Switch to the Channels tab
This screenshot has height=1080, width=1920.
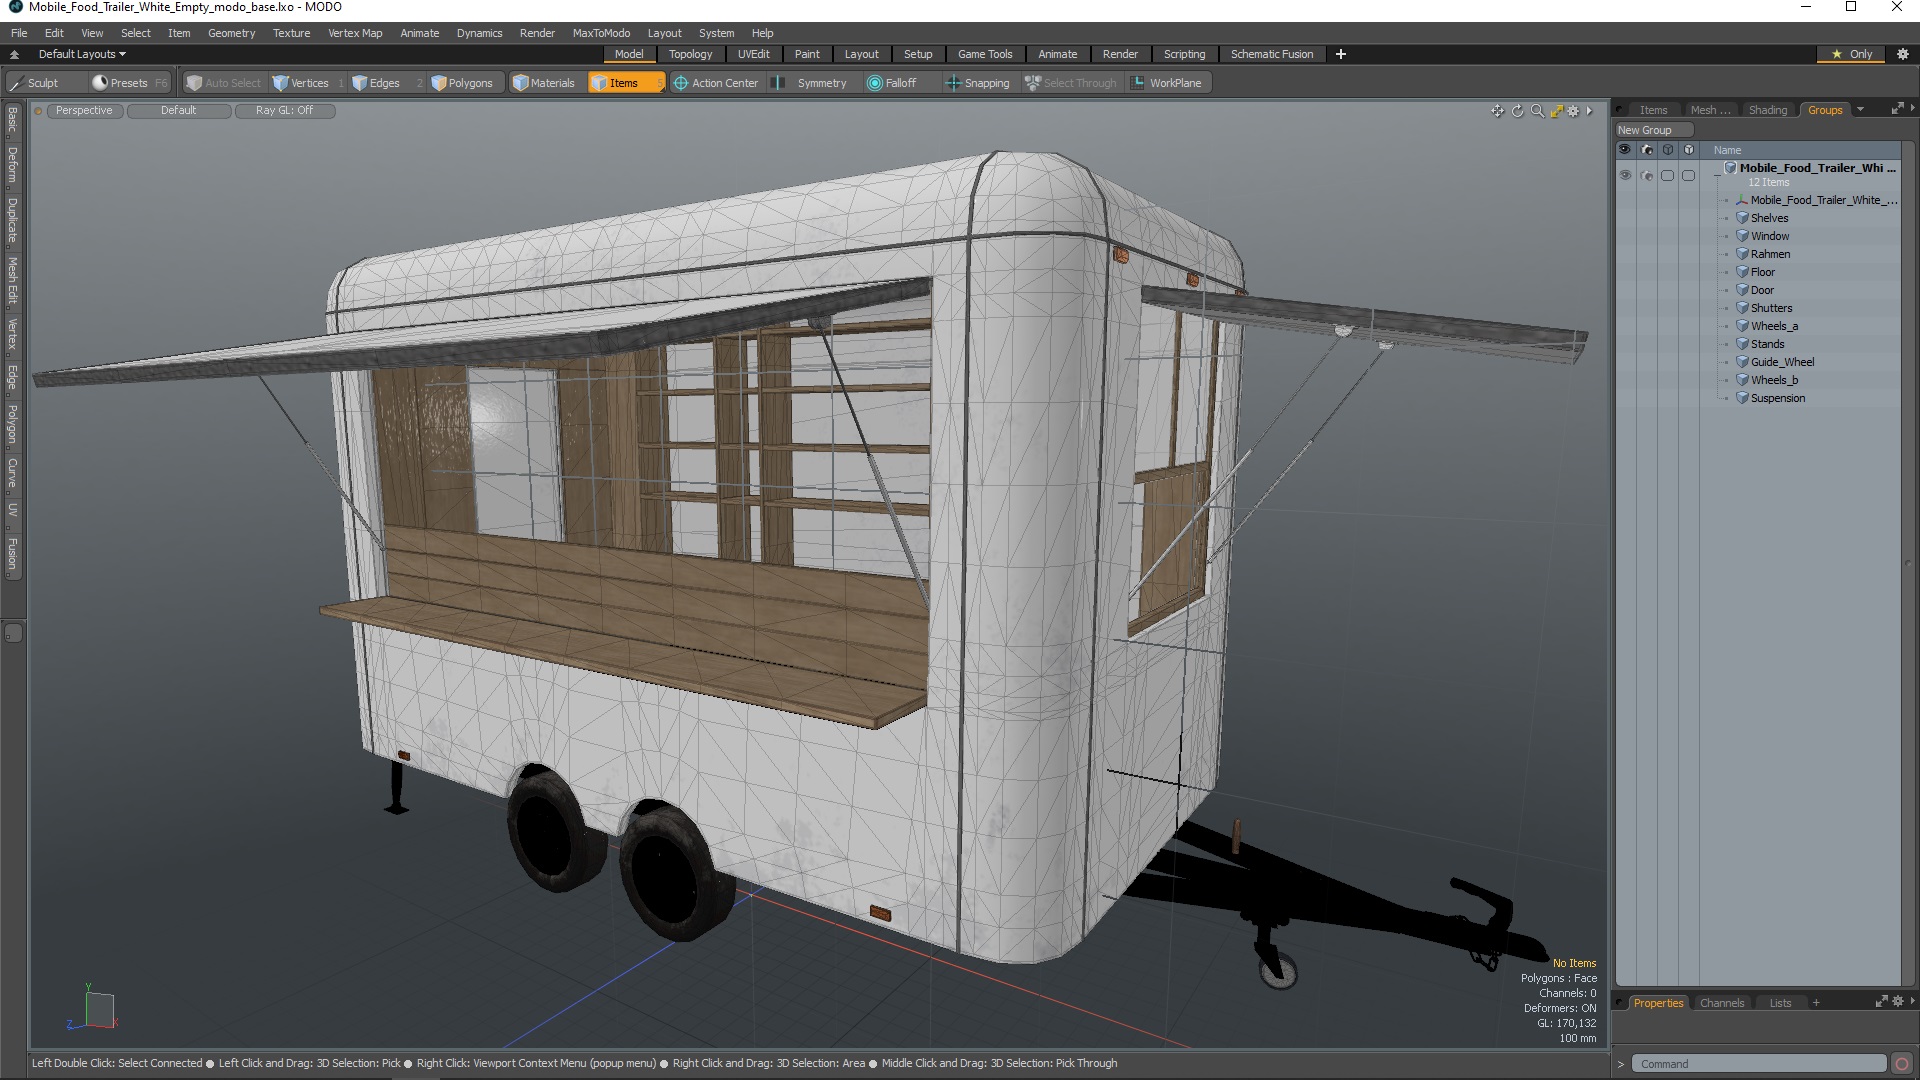point(1721,1003)
